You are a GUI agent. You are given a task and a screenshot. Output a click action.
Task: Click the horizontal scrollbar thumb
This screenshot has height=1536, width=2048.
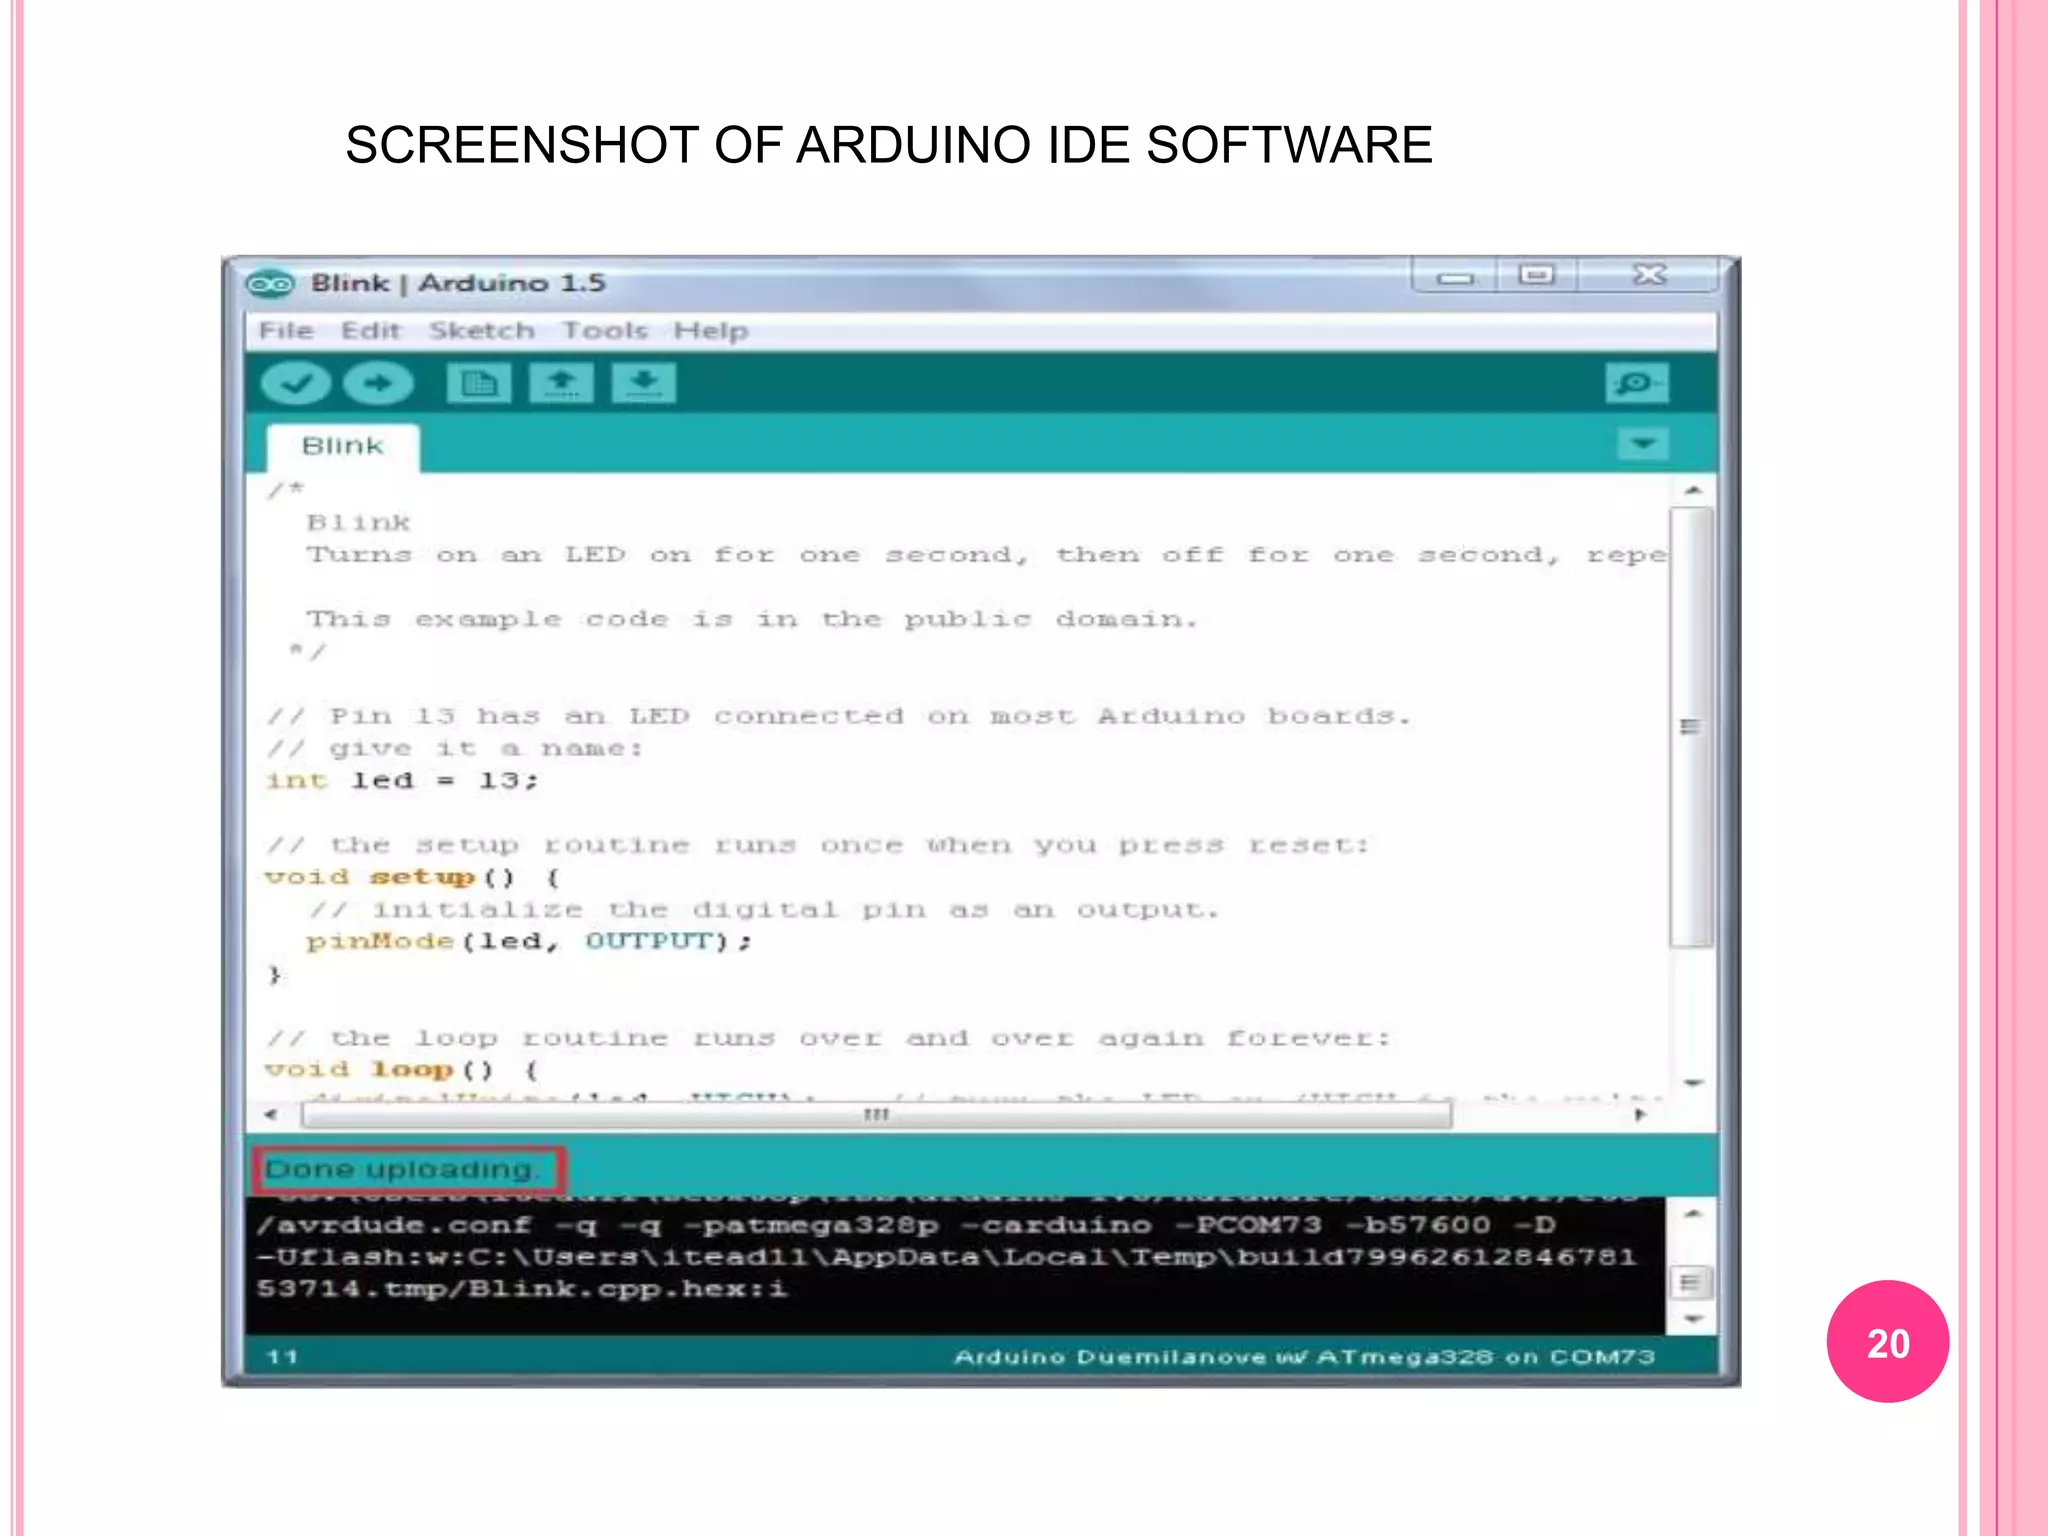(x=876, y=1115)
